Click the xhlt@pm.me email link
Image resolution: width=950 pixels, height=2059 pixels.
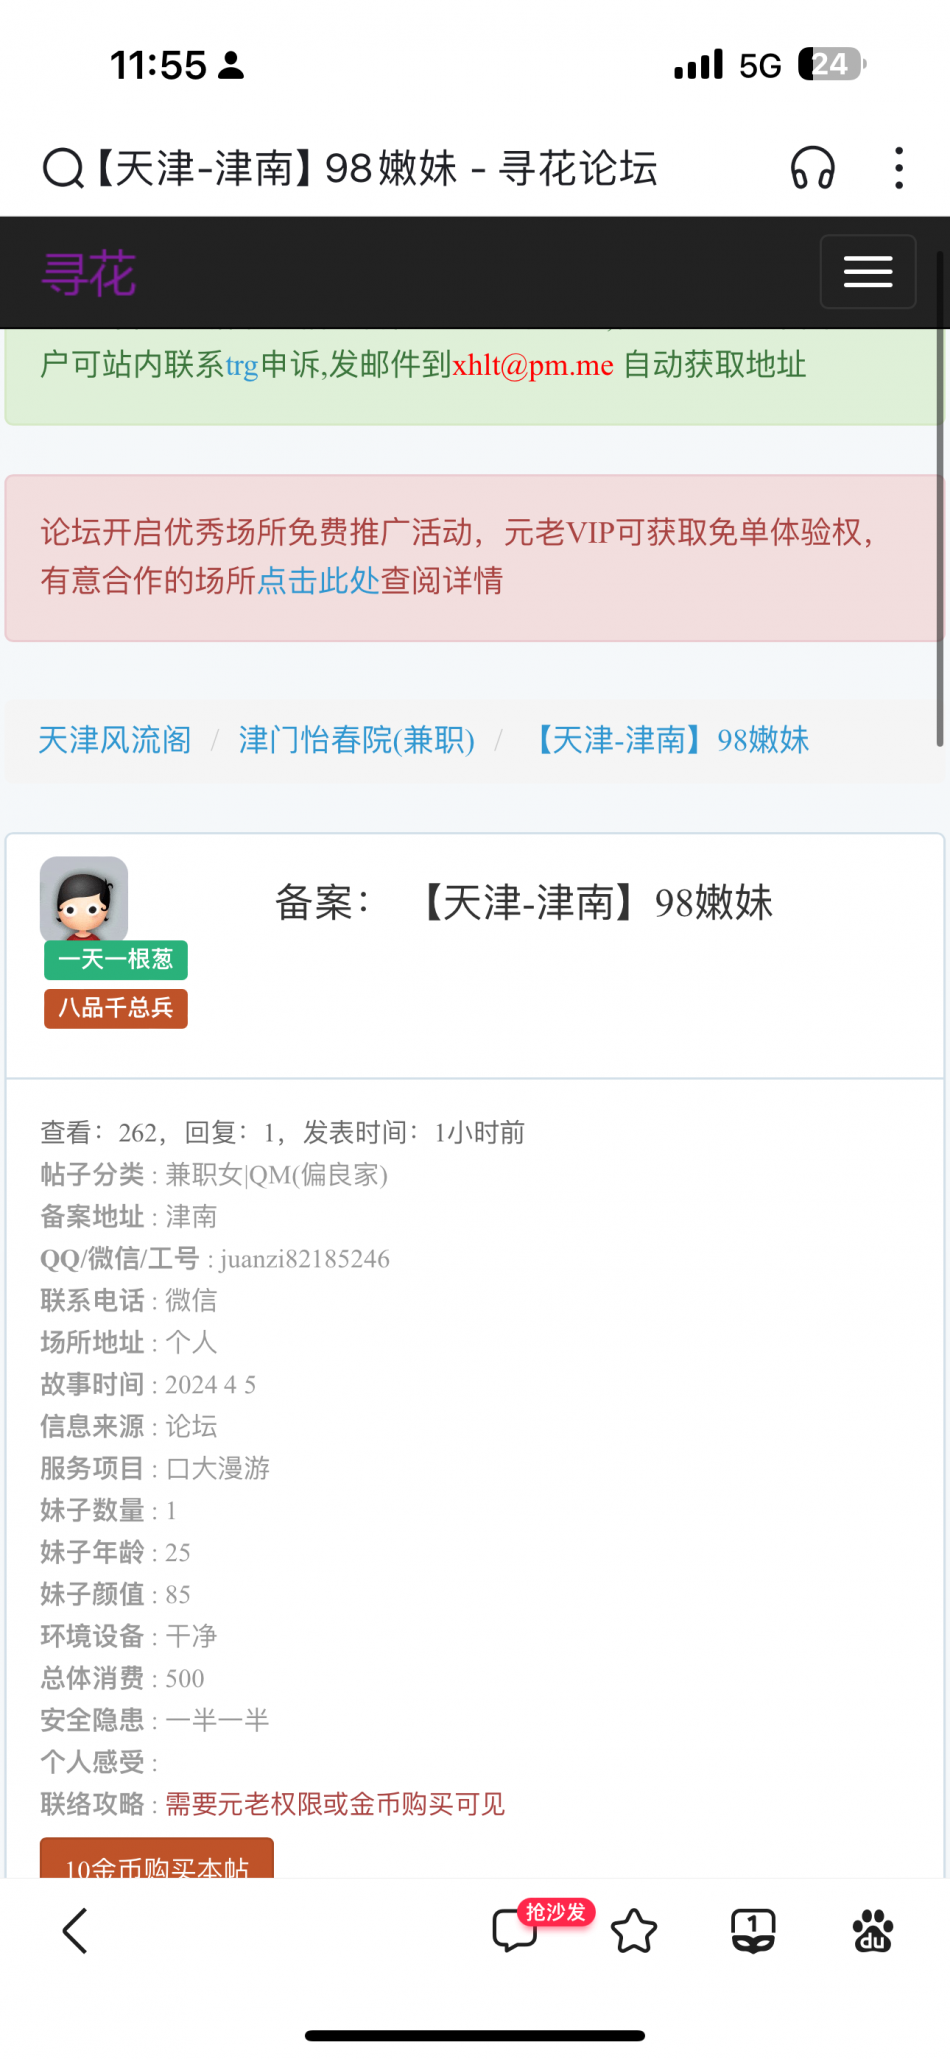coord(533,365)
